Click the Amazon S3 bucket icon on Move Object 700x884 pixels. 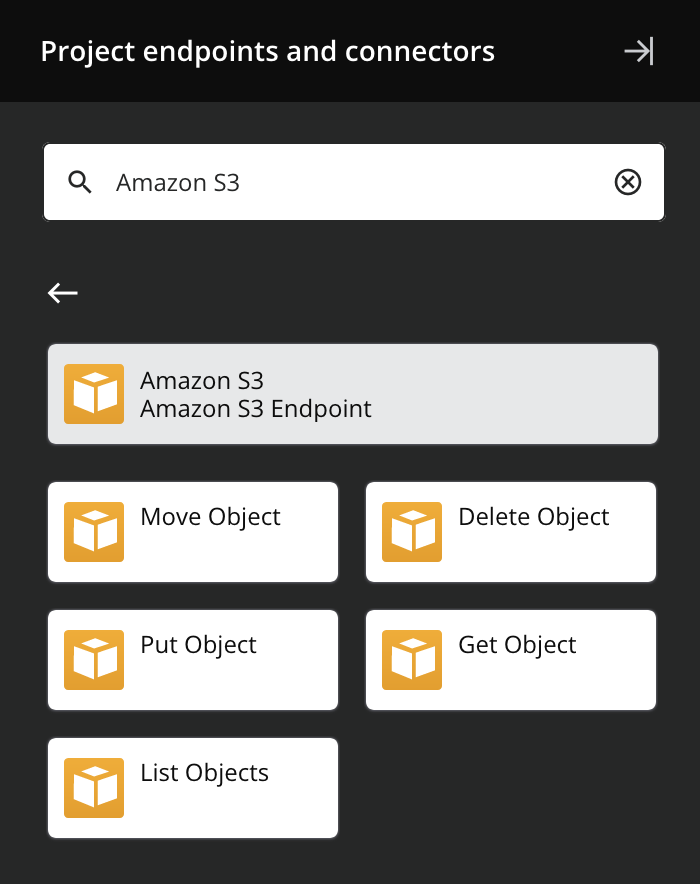(93, 531)
